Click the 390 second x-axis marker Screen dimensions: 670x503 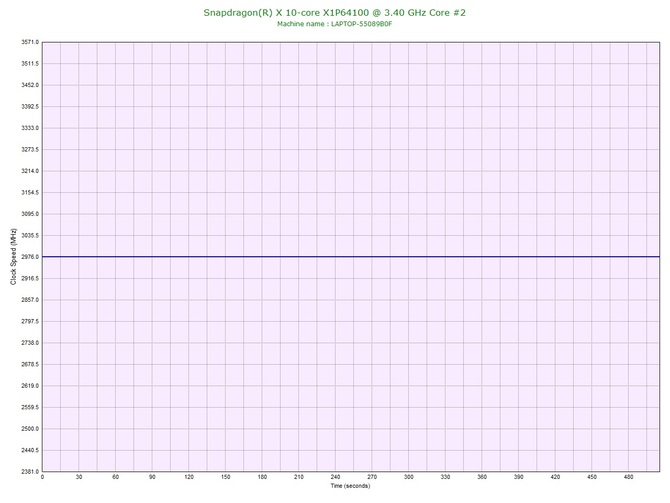(519, 477)
